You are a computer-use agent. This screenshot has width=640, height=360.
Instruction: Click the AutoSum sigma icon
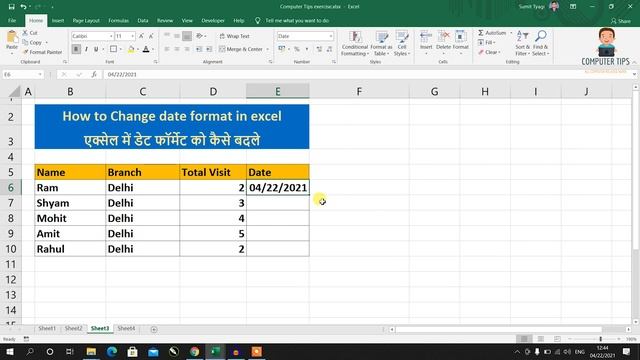[x=481, y=33]
